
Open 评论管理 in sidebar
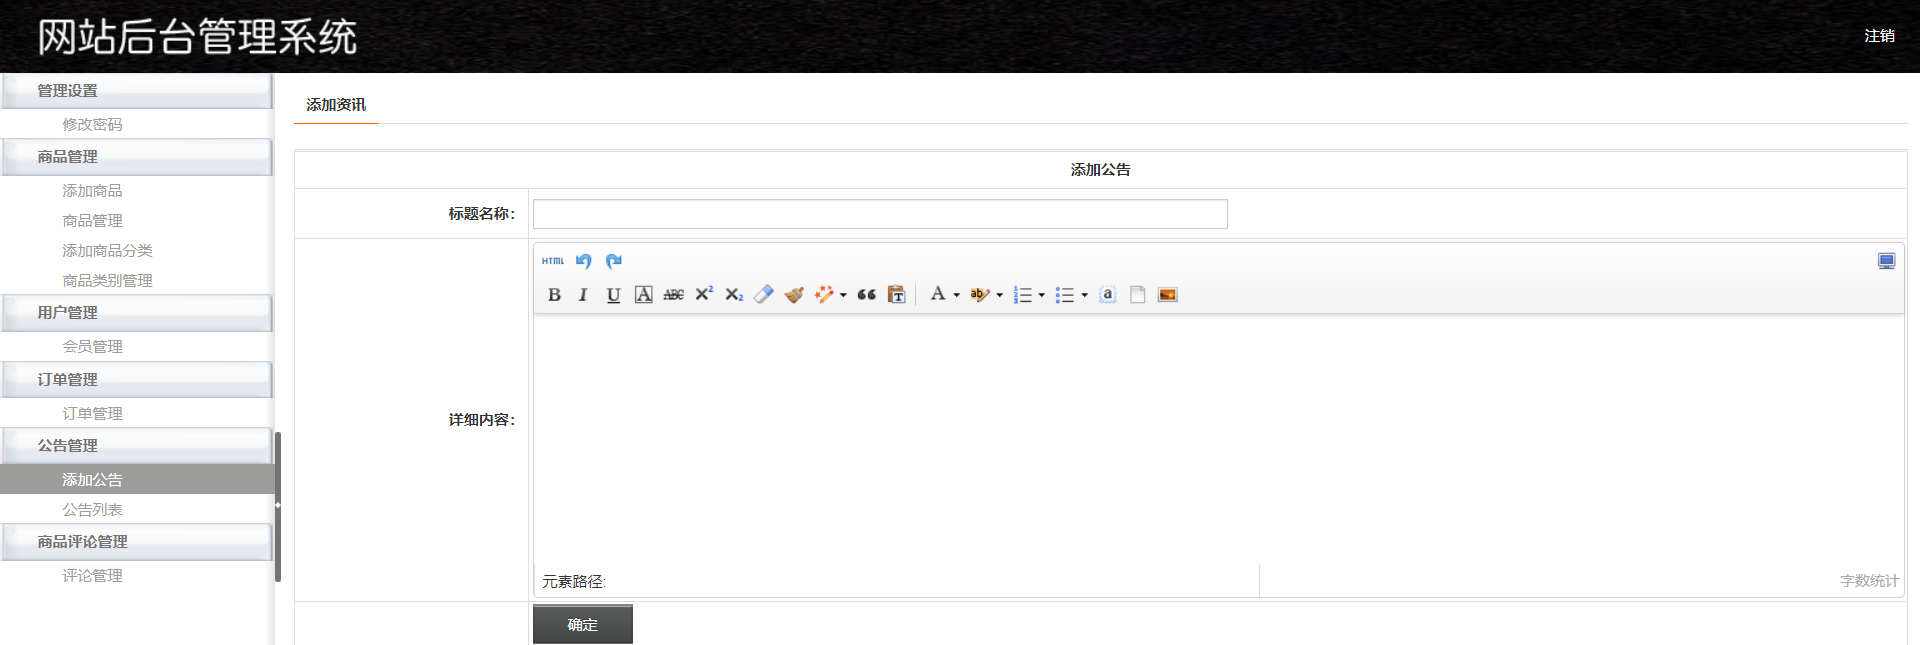(92, 576)
